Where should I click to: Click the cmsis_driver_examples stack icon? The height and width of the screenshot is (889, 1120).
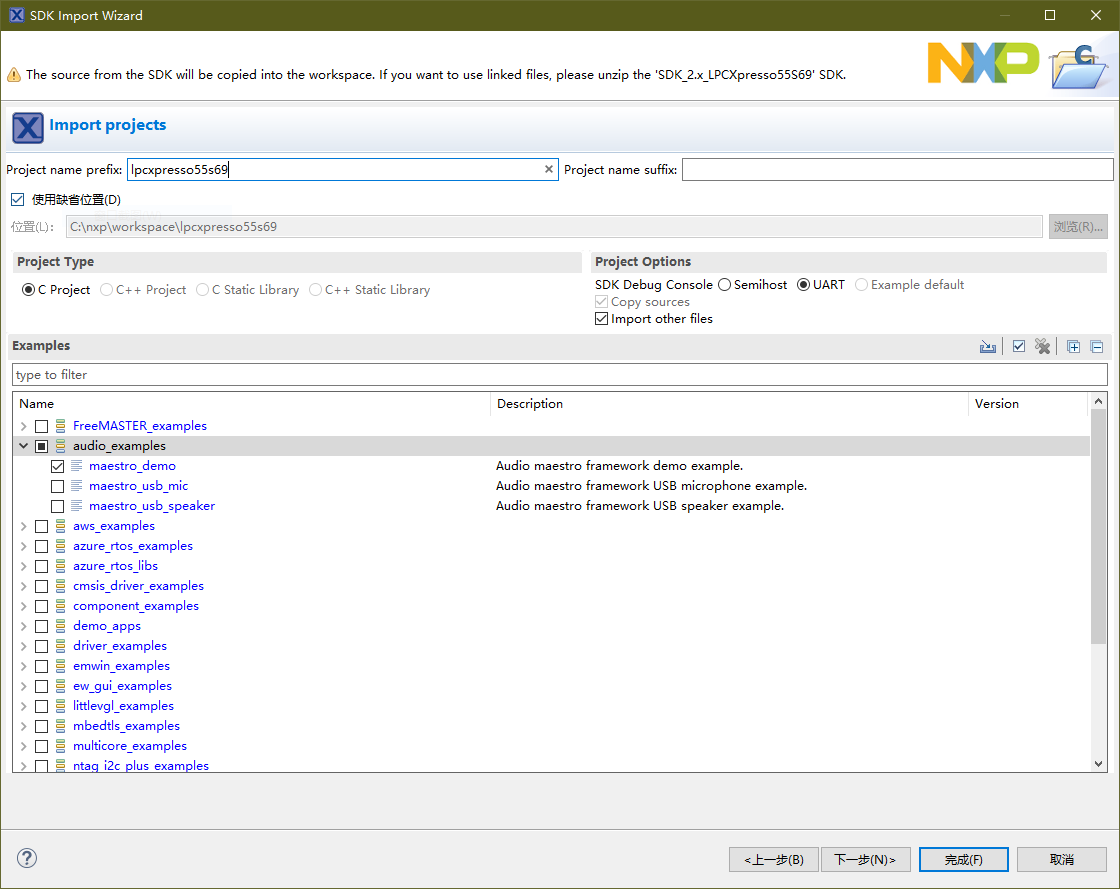(61, 586)
